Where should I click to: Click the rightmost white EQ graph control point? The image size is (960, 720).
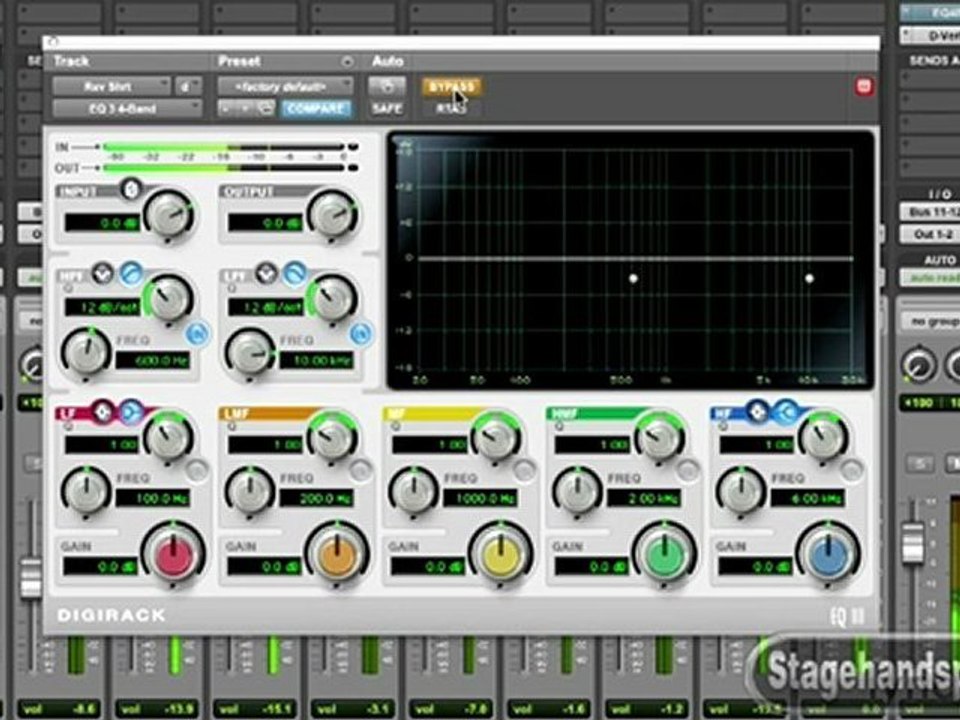point(809,279)
